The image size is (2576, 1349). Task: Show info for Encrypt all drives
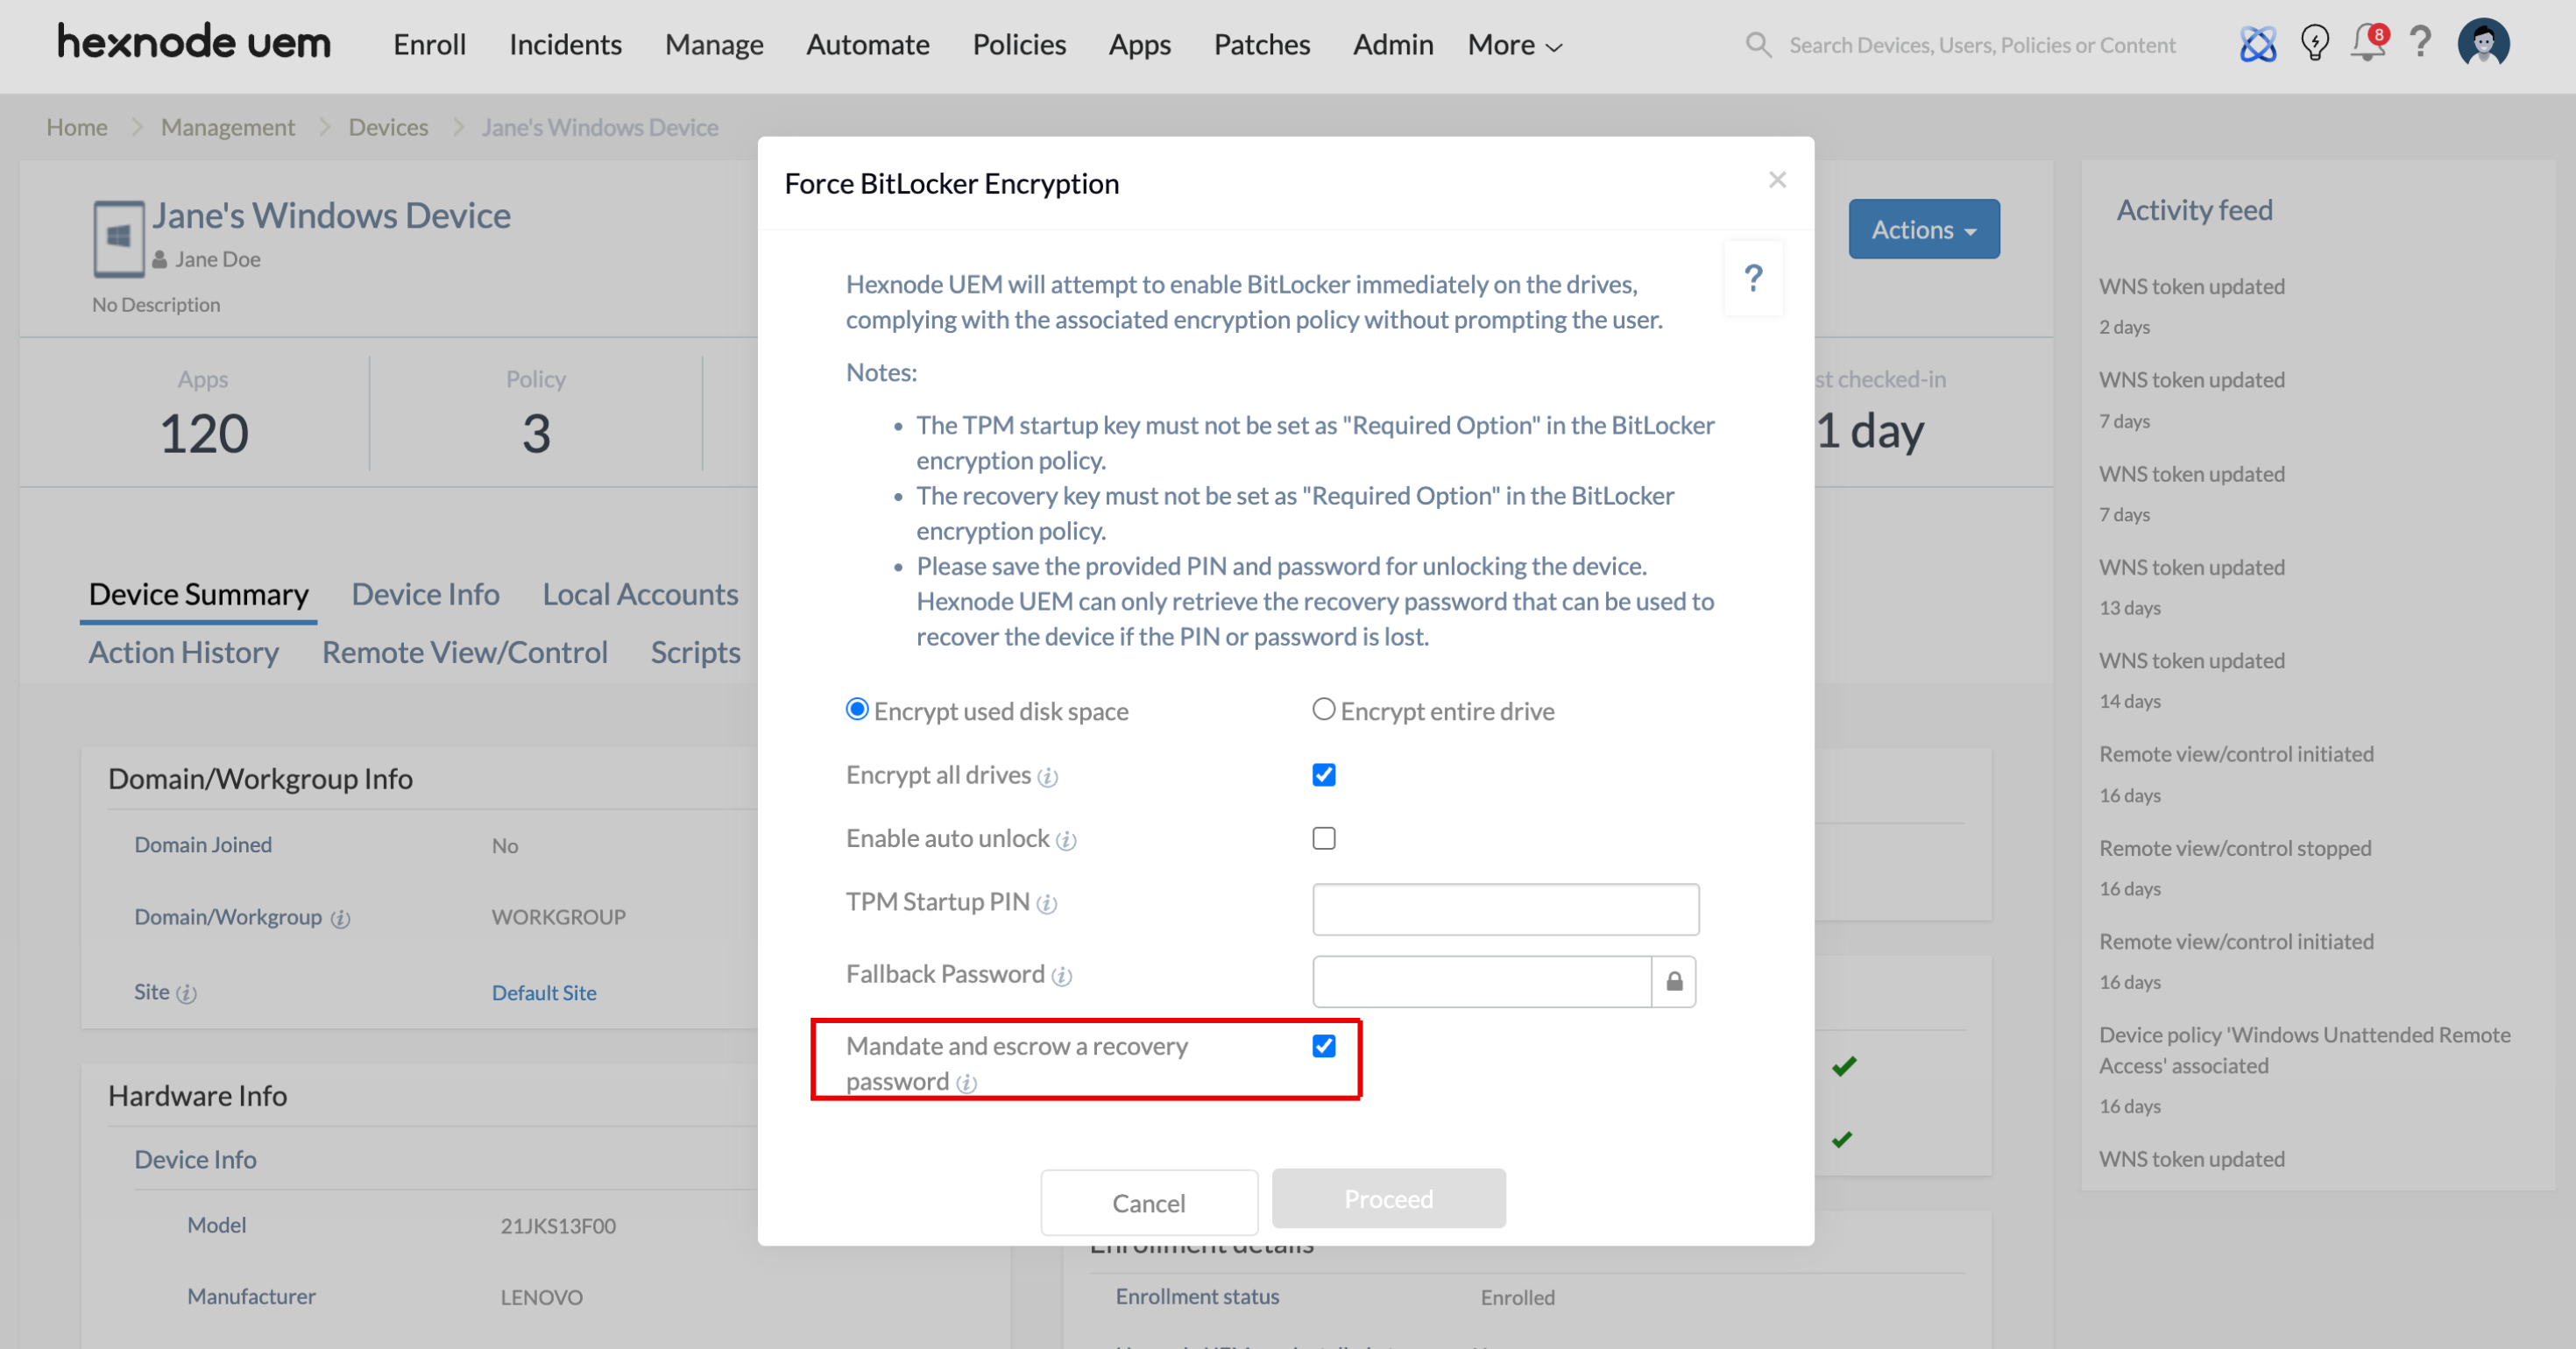point(1047,777)
